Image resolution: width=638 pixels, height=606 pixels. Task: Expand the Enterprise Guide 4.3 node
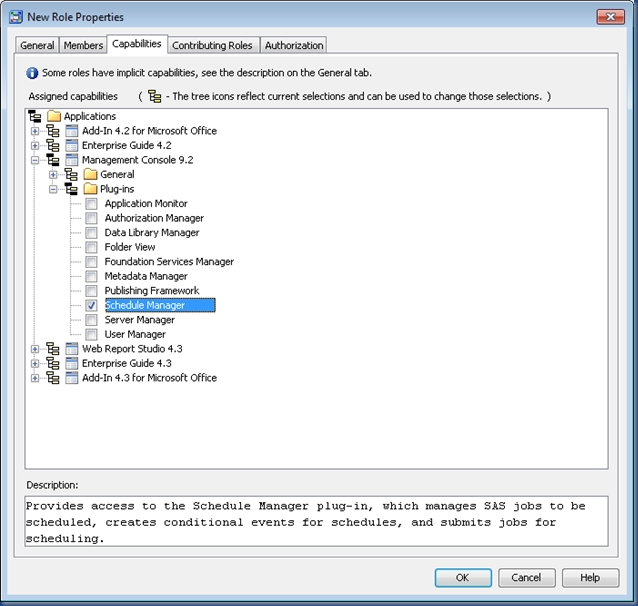(x=35, y=363)
